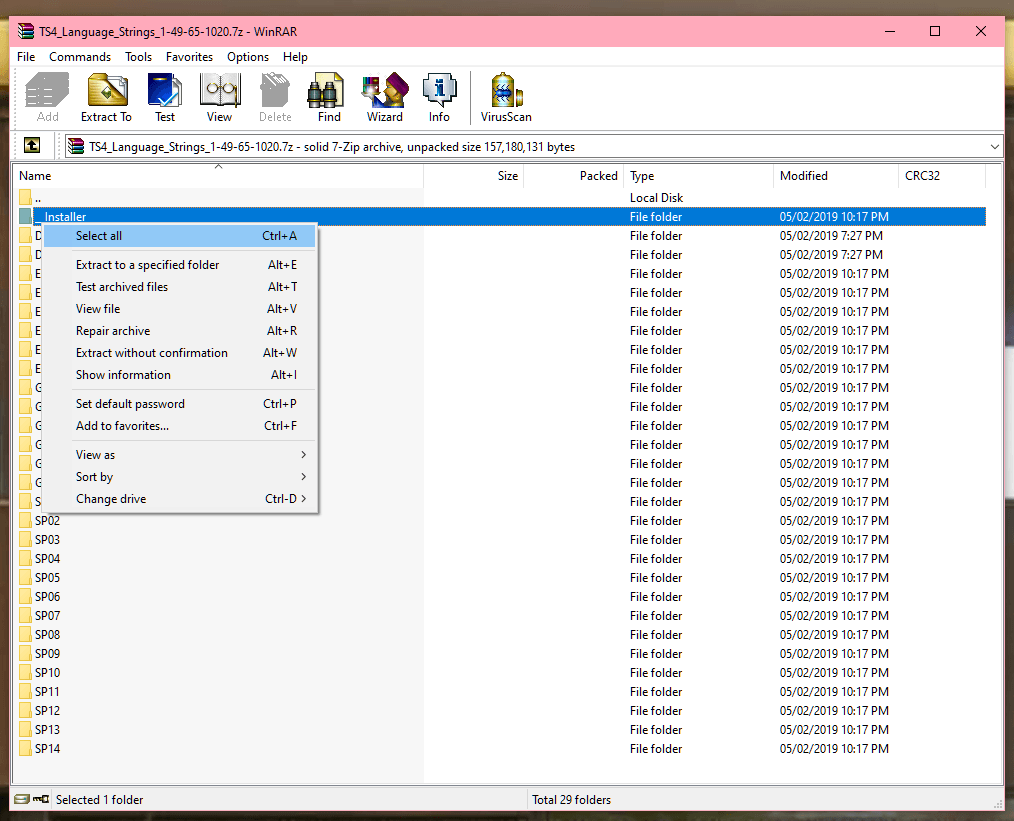The width and height of the screenshot is (1014, 821).
Task: Sort list by Packed column header
Action: click(574, 176)
